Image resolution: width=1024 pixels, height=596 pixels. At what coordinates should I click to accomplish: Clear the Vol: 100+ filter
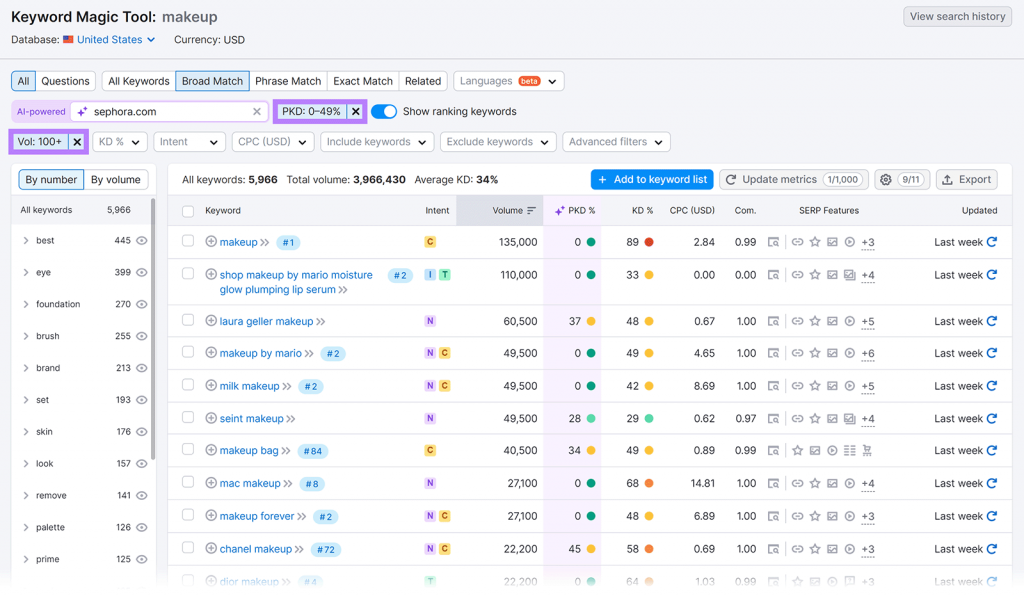click(x=77, y=142)
